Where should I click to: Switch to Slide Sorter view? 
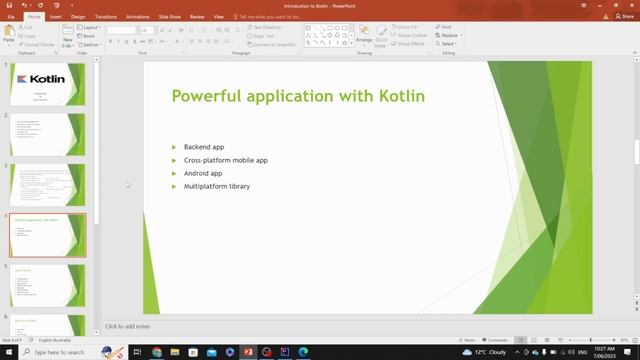point(534,340)
